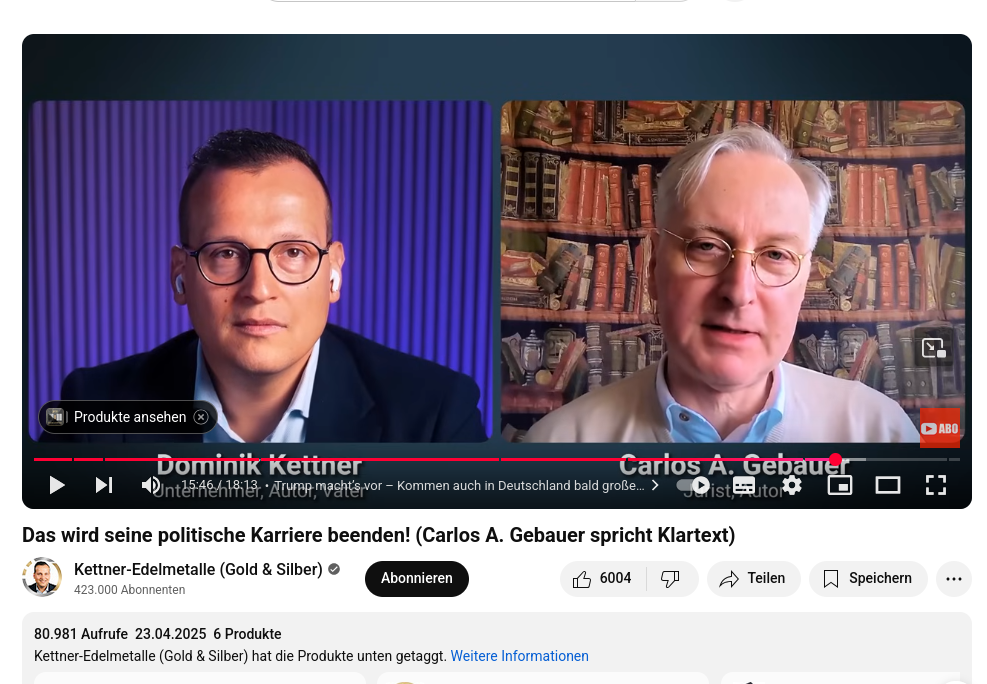Toggle the autoplay switch
987x684 pixels.
693,485
